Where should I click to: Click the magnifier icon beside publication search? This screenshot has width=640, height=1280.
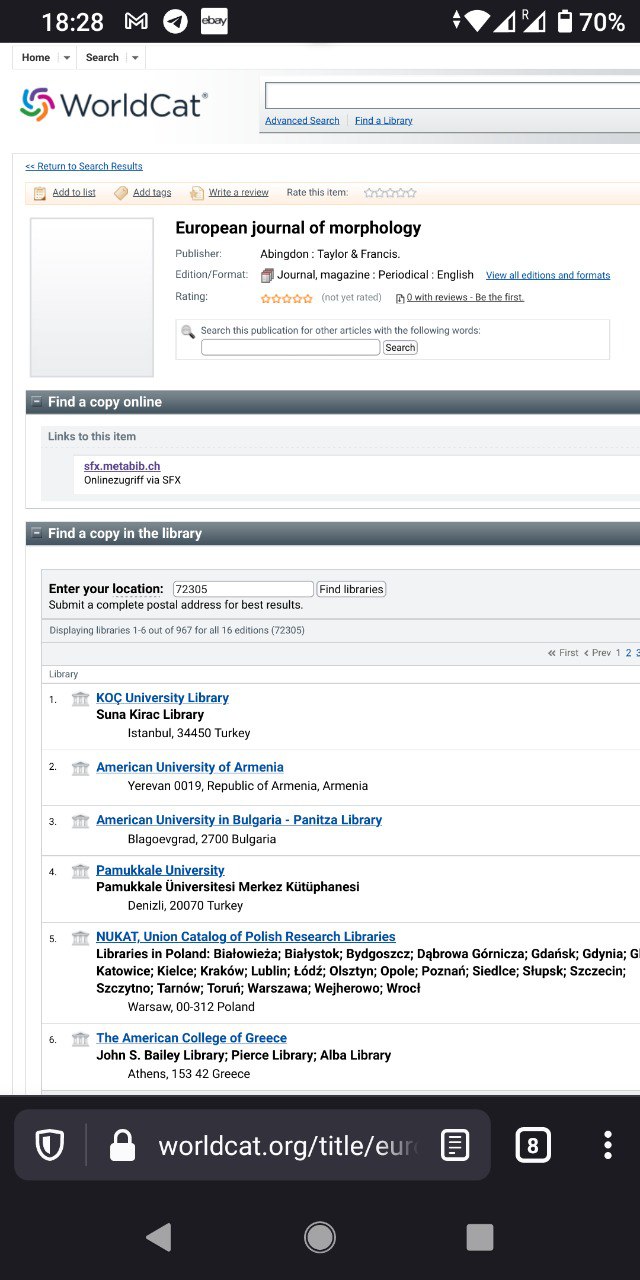click(188, 332)
